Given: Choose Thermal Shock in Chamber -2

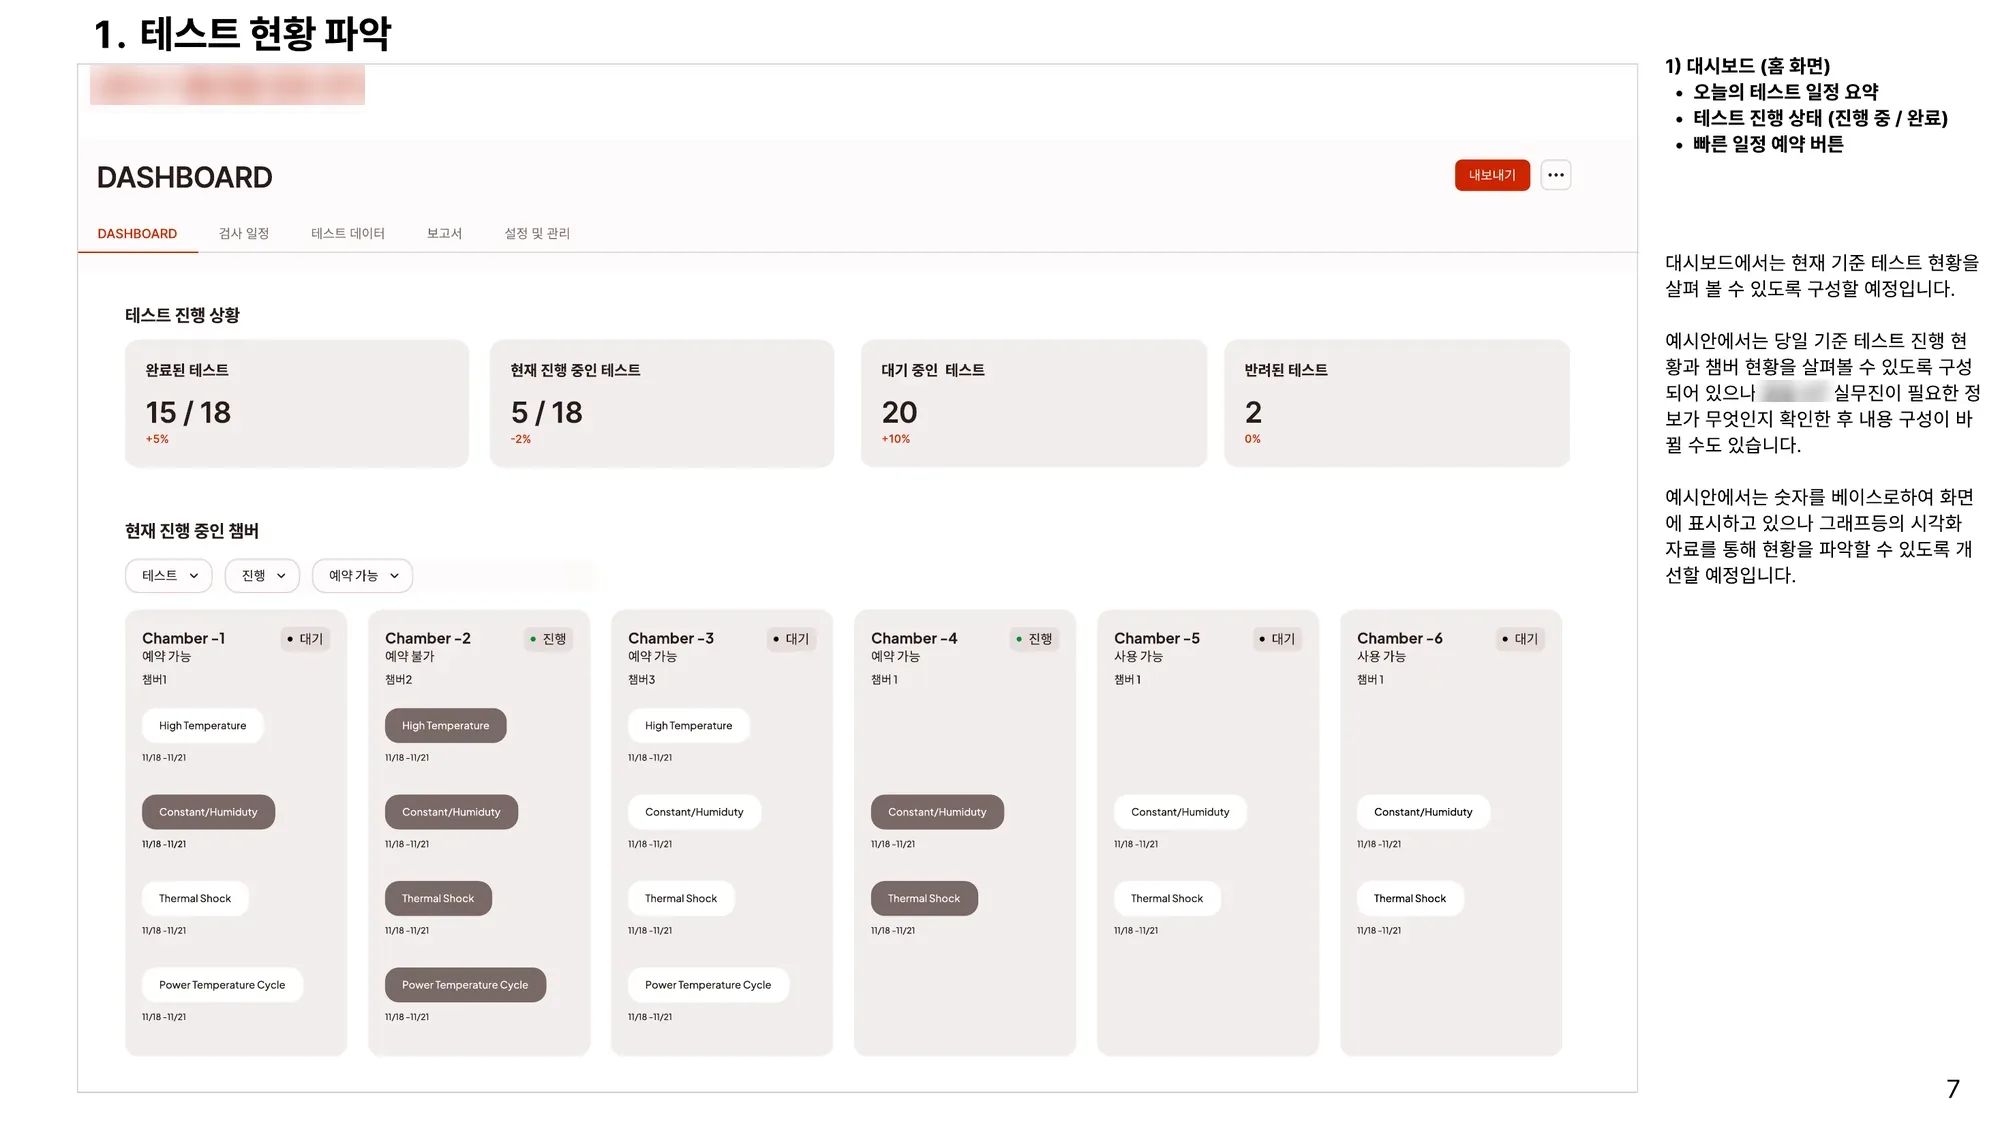Looking at the screenshot, I should (438, 898).
